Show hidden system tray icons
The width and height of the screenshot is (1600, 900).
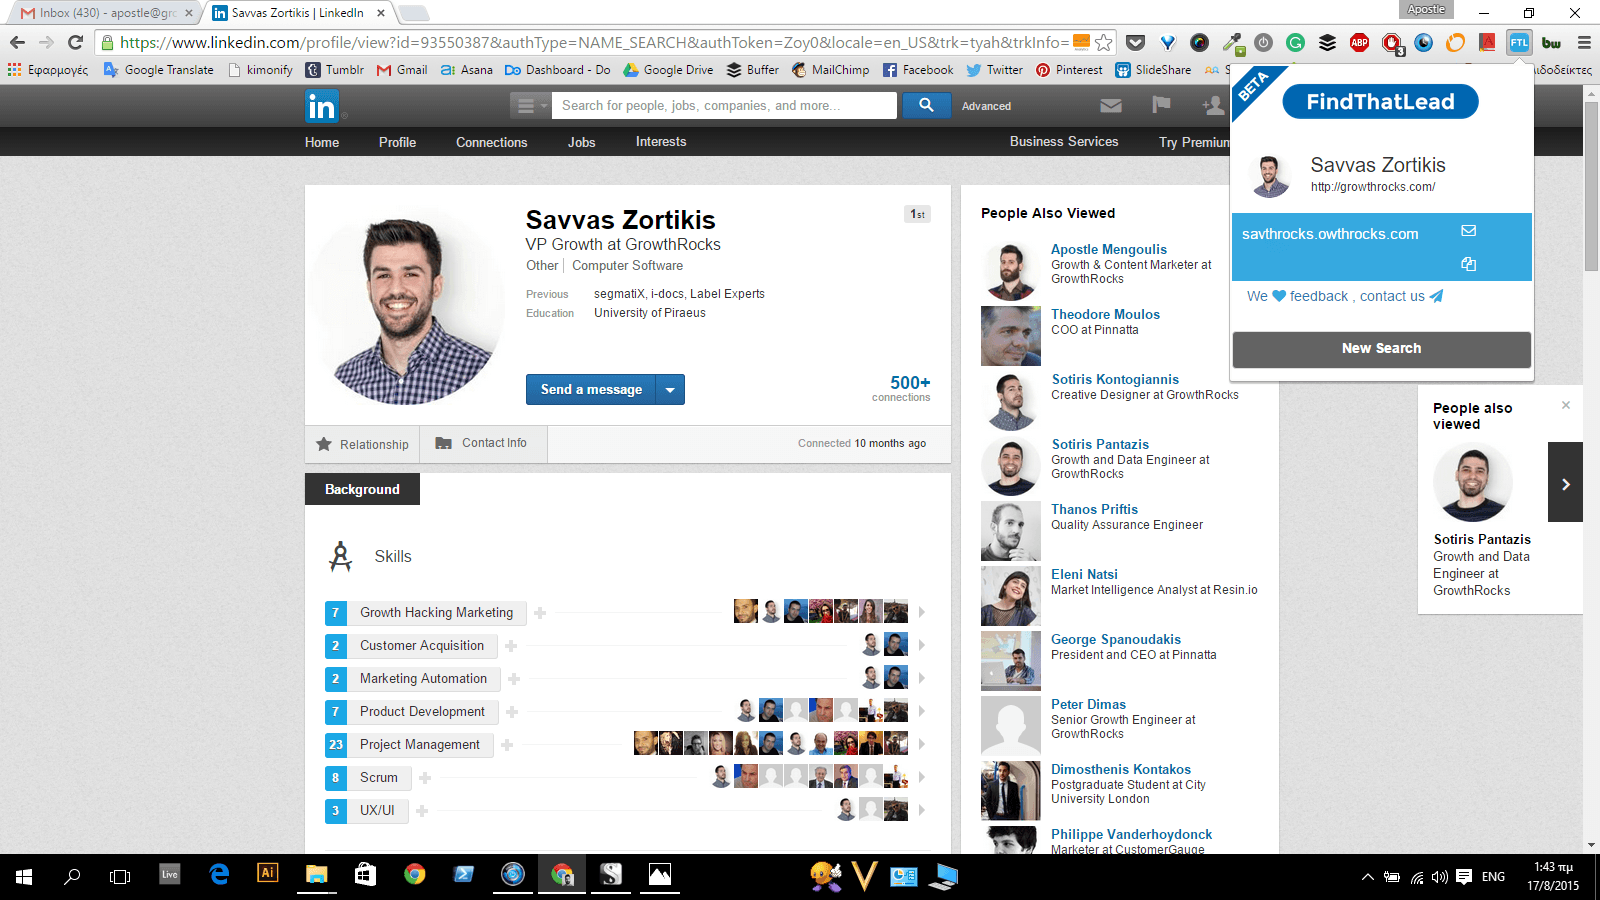tap(1367, 877)
